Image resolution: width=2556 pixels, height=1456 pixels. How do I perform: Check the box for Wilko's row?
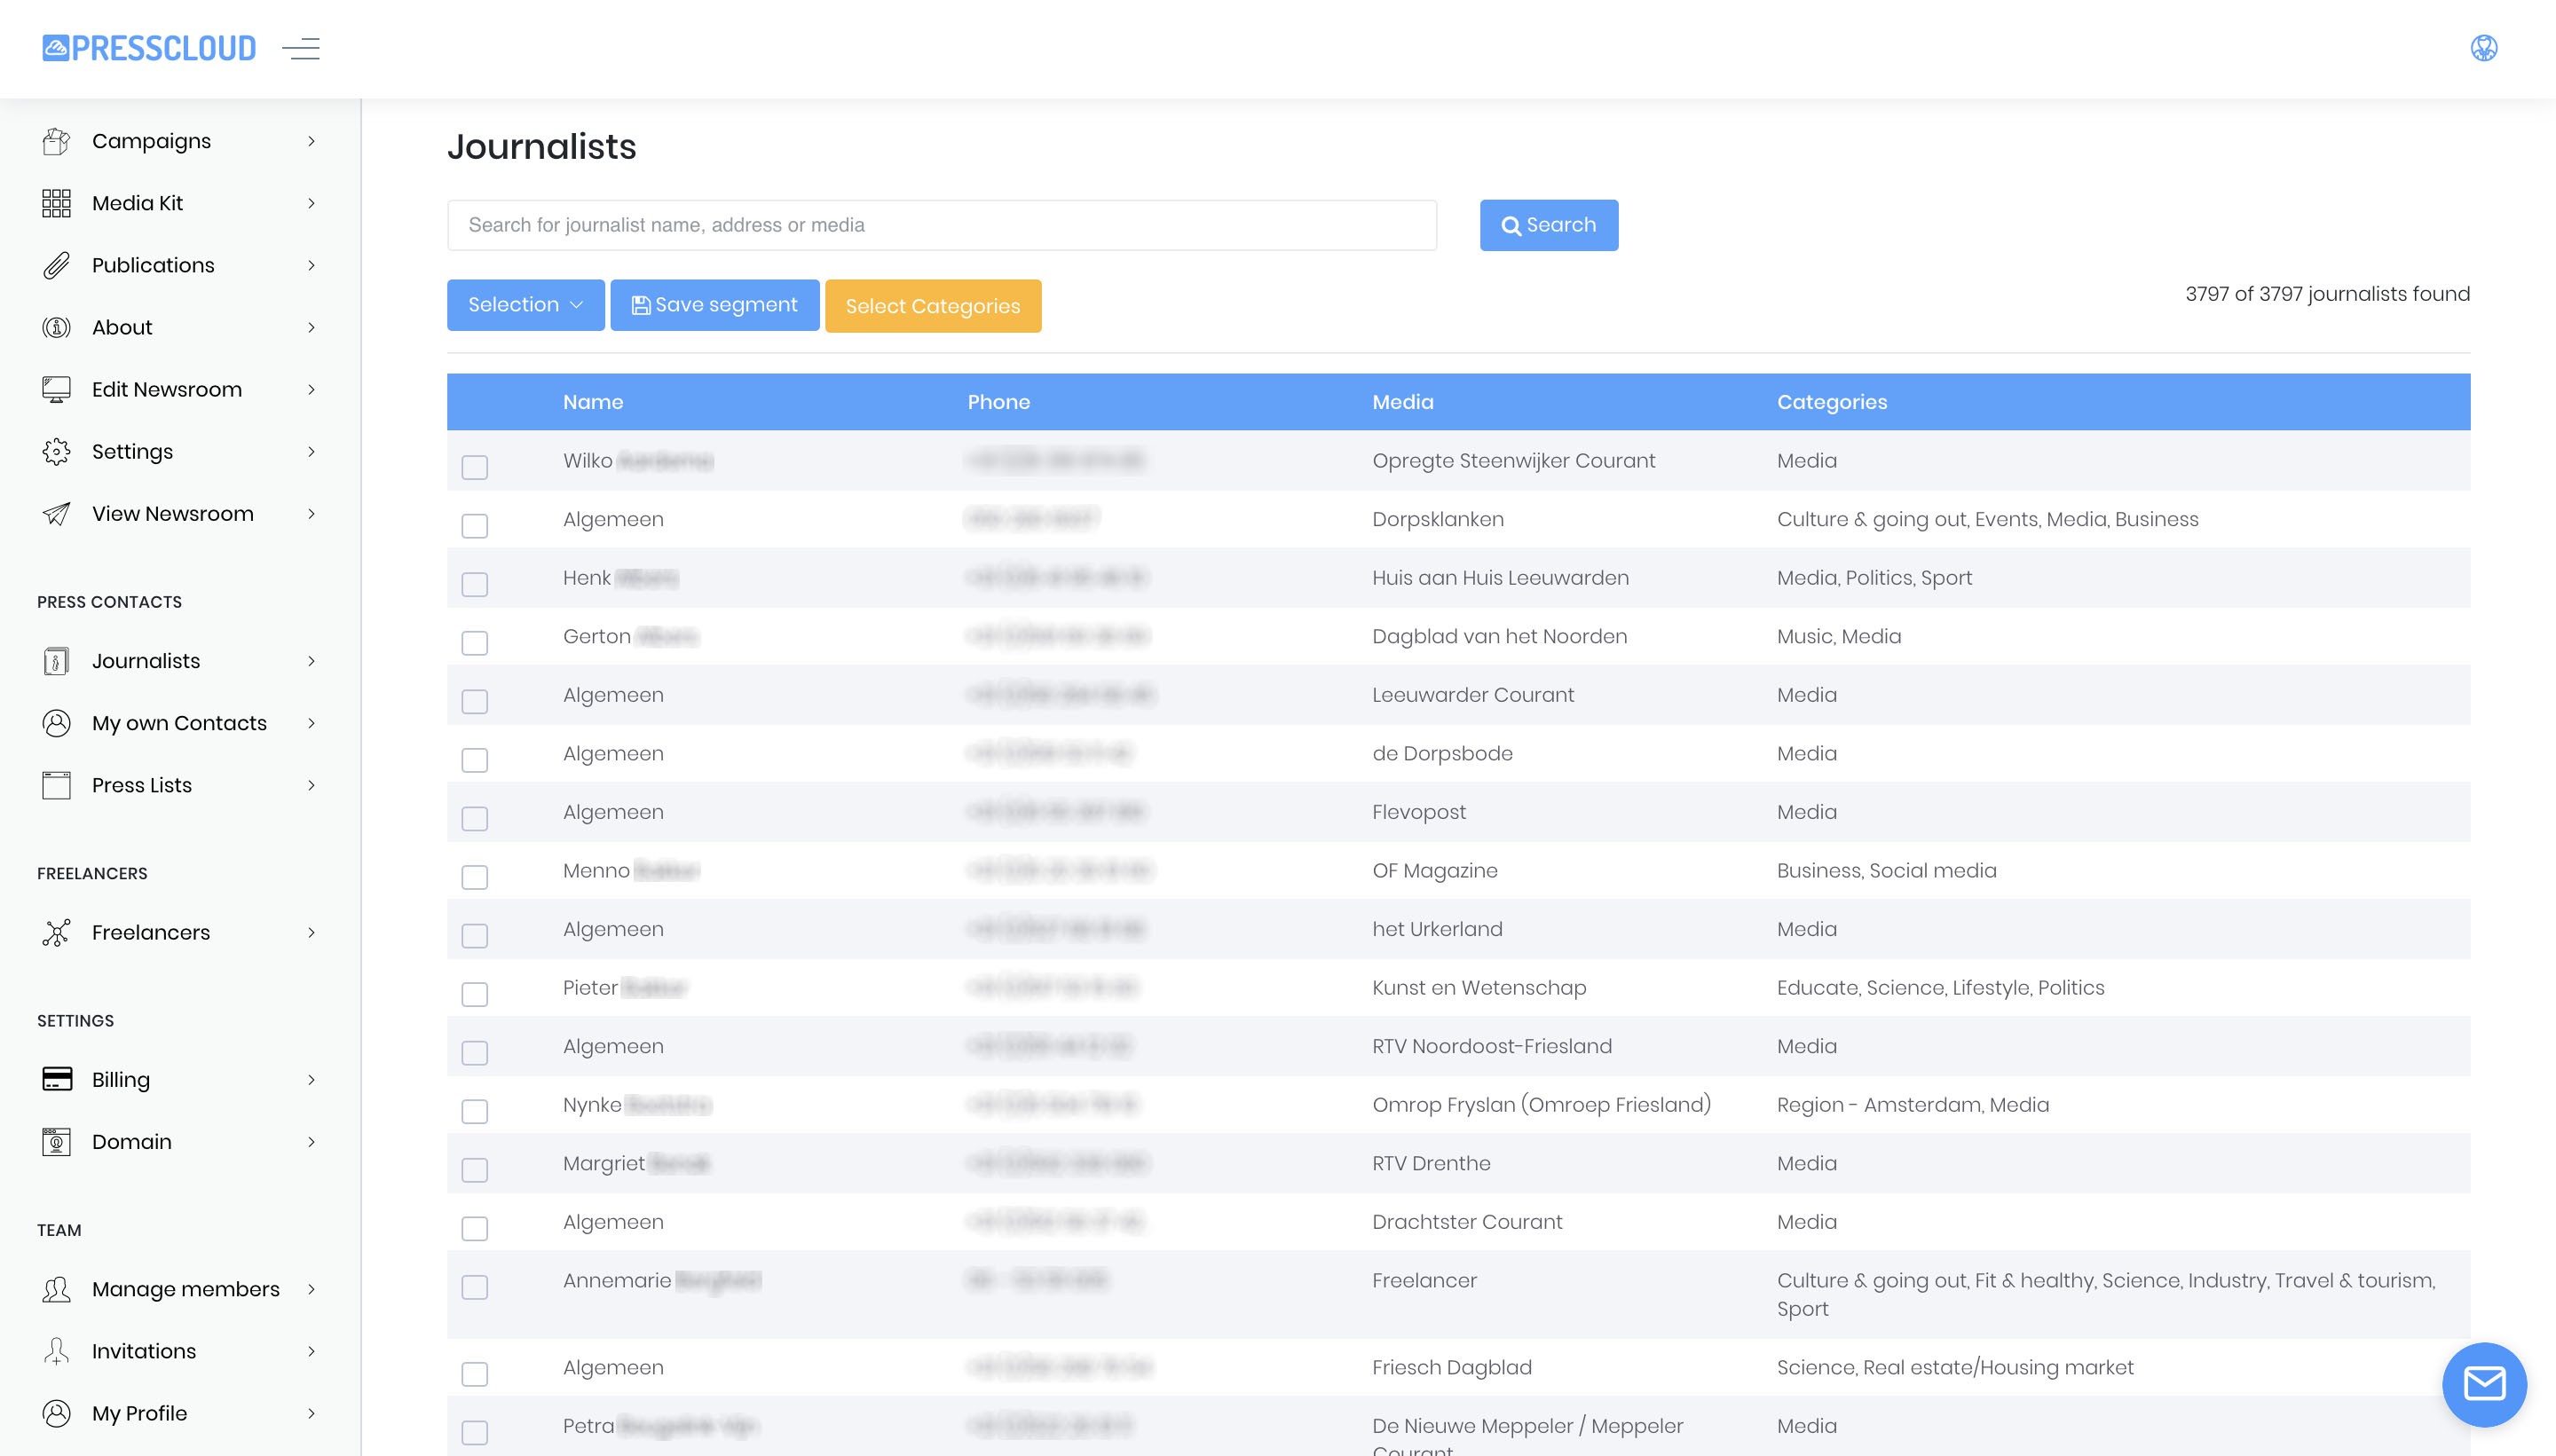coord(474,467)
